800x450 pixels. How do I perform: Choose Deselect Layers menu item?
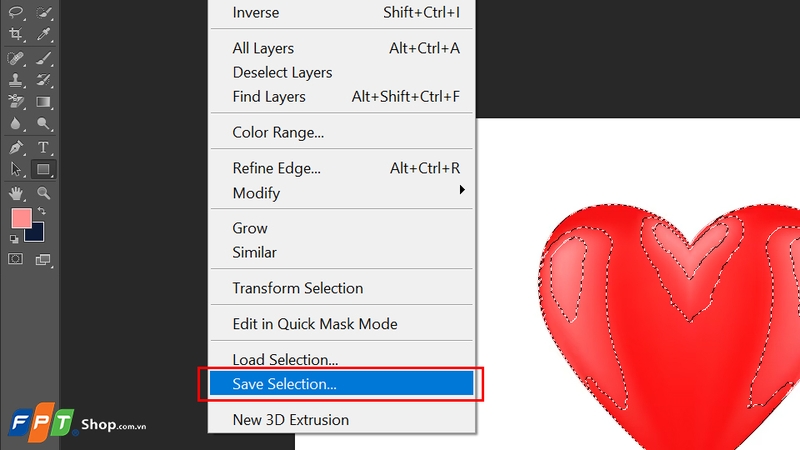[x=342, y=72]
